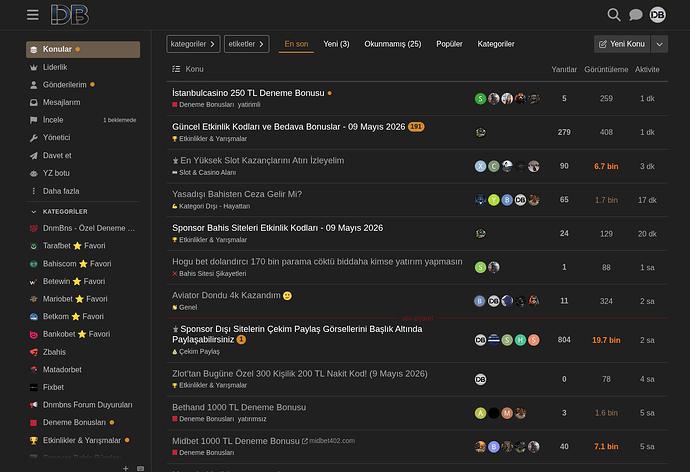Switch to the Okunmamış (25) tab
Screen dimensions: 690x472
(x=393, y=44)
